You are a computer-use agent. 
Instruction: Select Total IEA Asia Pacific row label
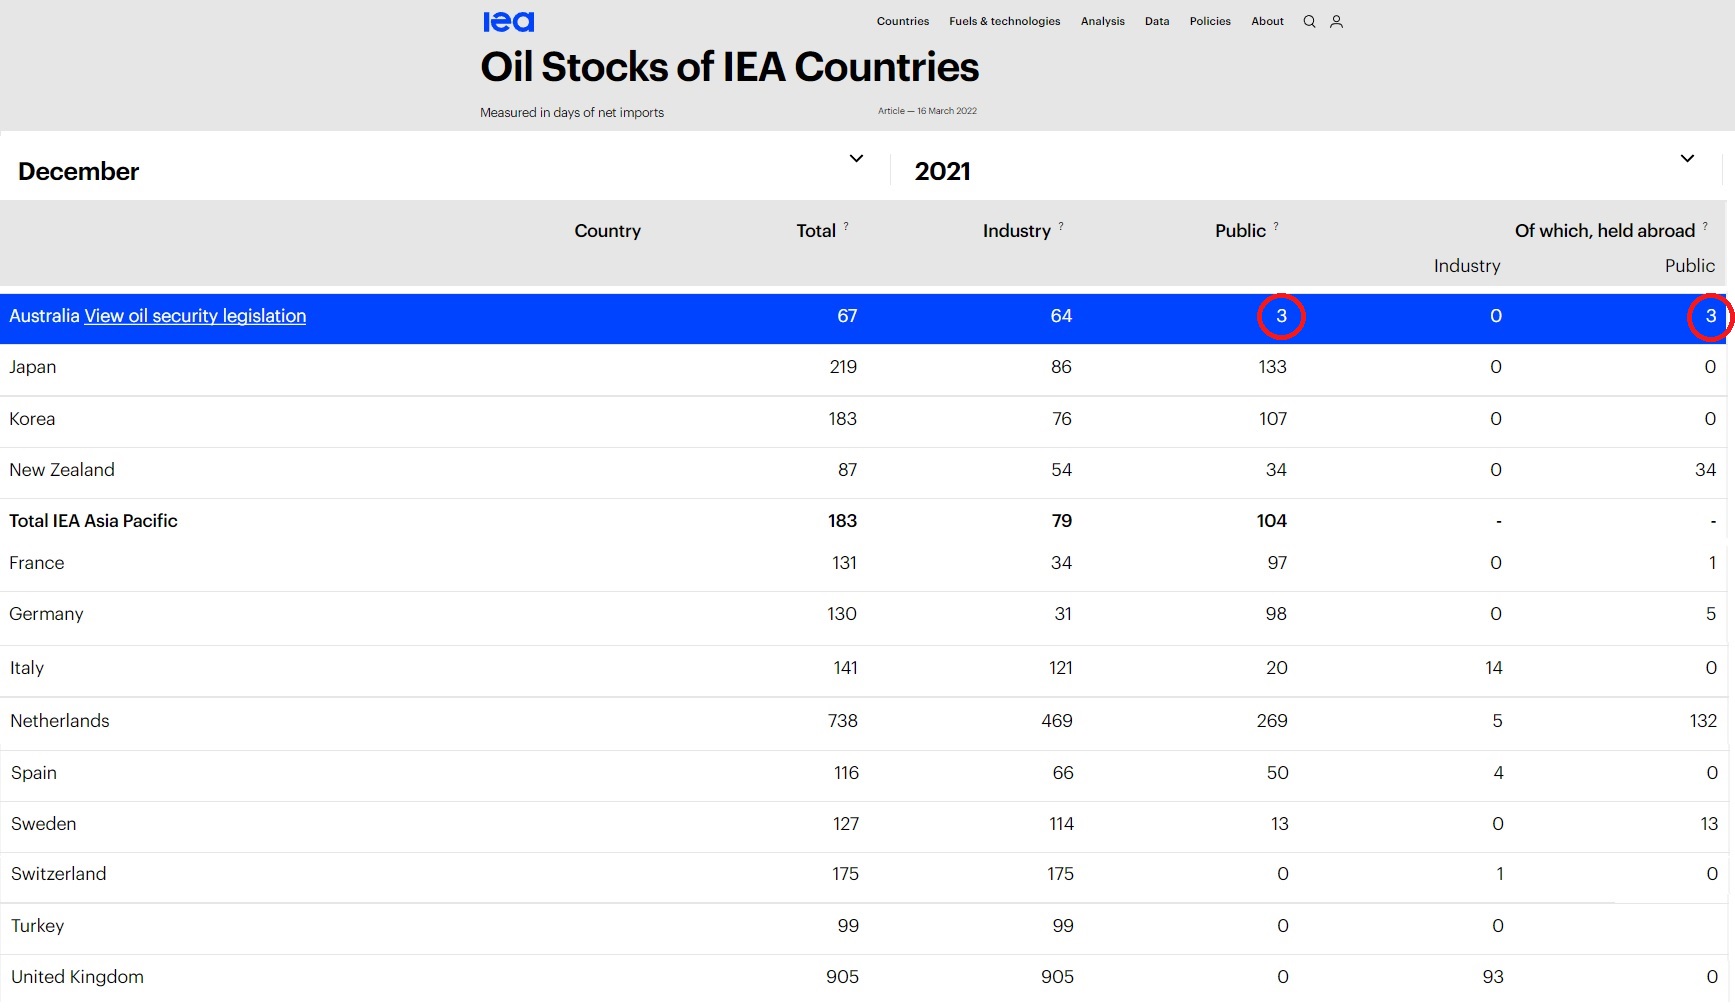pos(93,521)
